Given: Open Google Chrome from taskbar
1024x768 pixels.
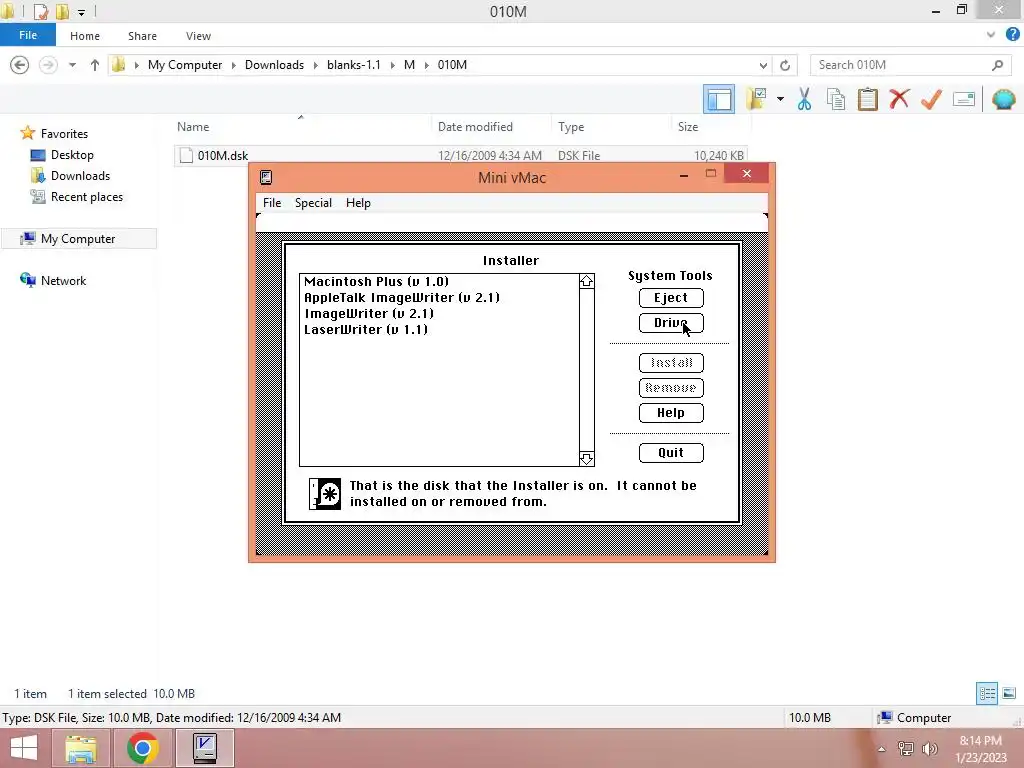Looking at the screenshot, I should click(x=142, y=748).
